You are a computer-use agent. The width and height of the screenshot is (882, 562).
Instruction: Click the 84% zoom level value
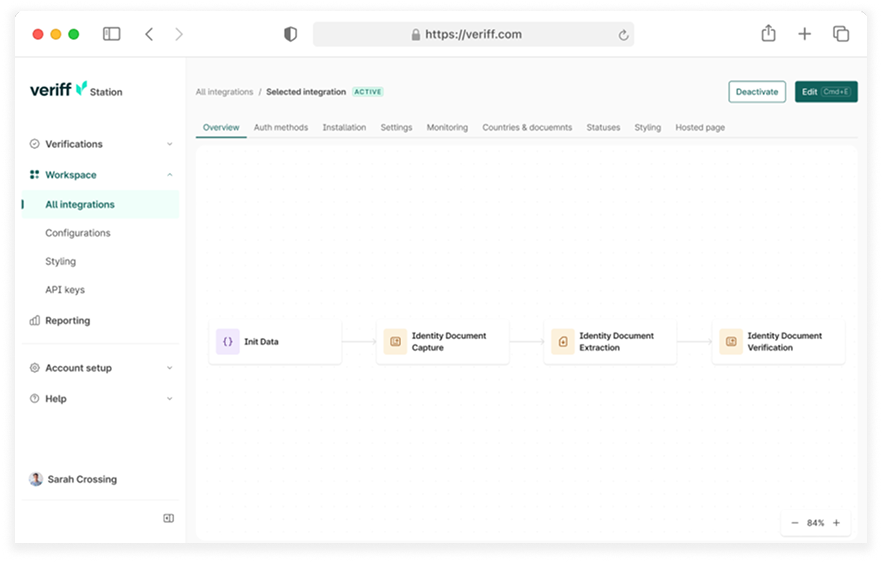[x=815, y=523]
